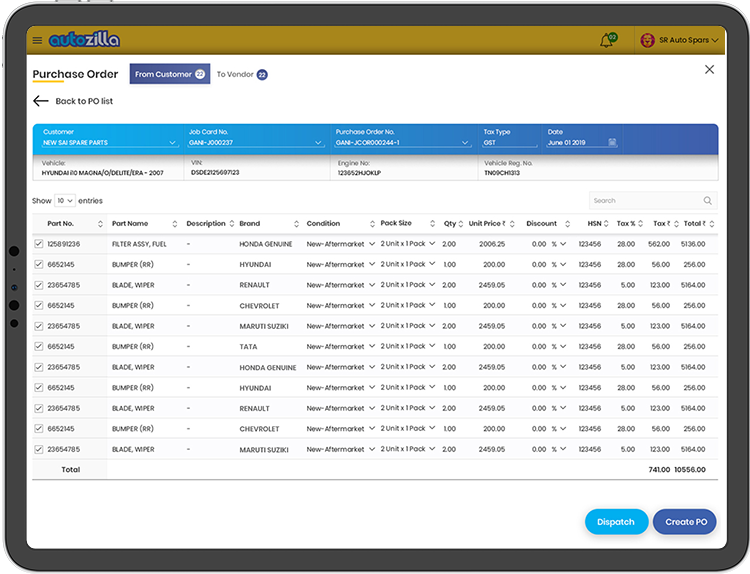
Task: Open Pack Size dropdown for FILTER ASSY, FUEL
Action: coord(432,243)
